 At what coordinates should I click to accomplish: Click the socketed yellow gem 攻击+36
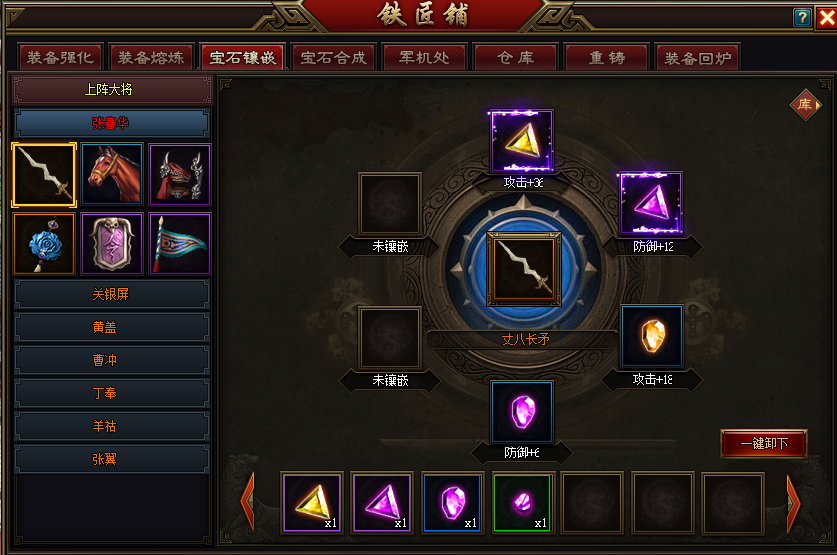tap(522, 141)
